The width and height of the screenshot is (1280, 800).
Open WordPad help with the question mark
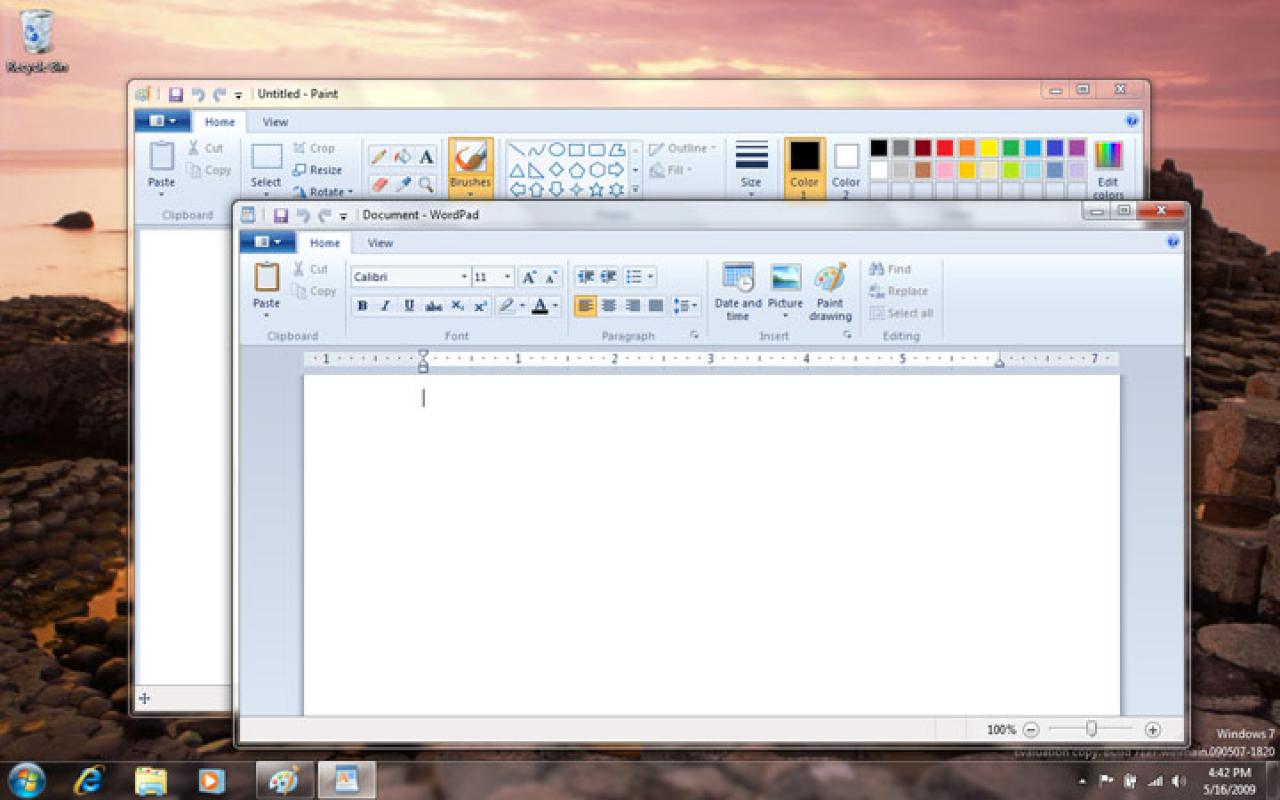pos(1173,242)
